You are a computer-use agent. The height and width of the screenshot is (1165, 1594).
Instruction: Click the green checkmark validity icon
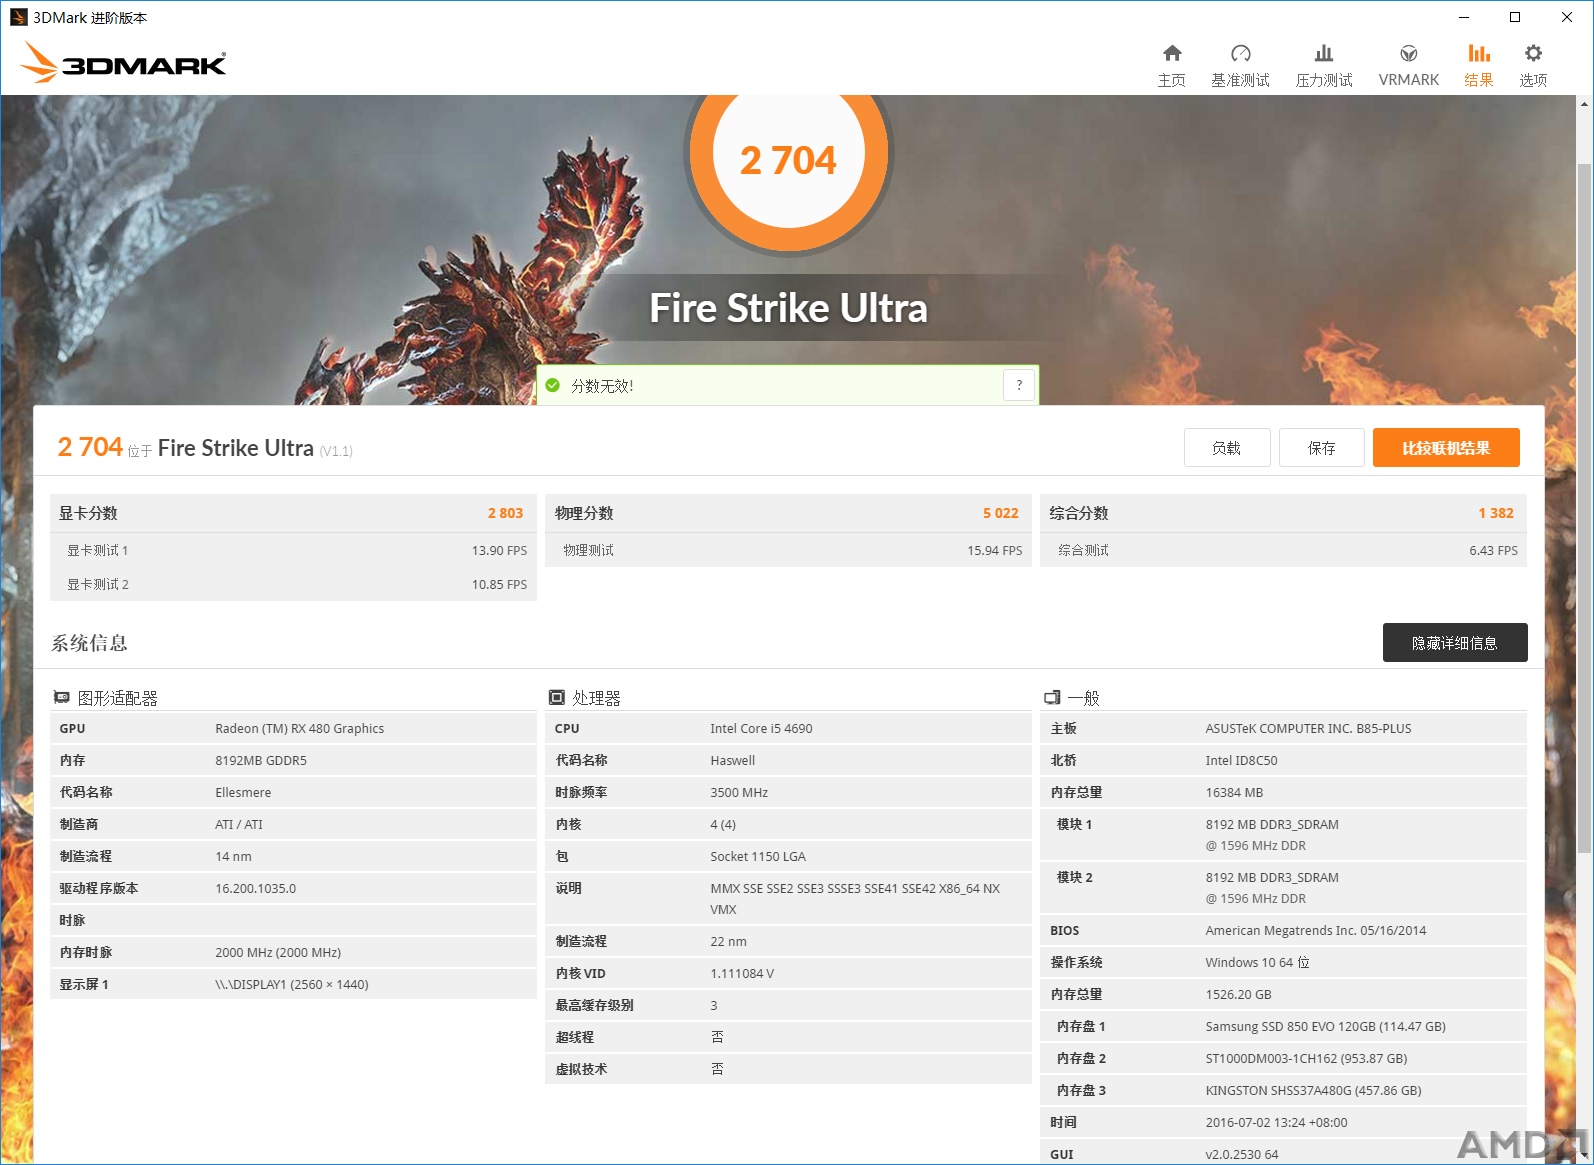552,385
